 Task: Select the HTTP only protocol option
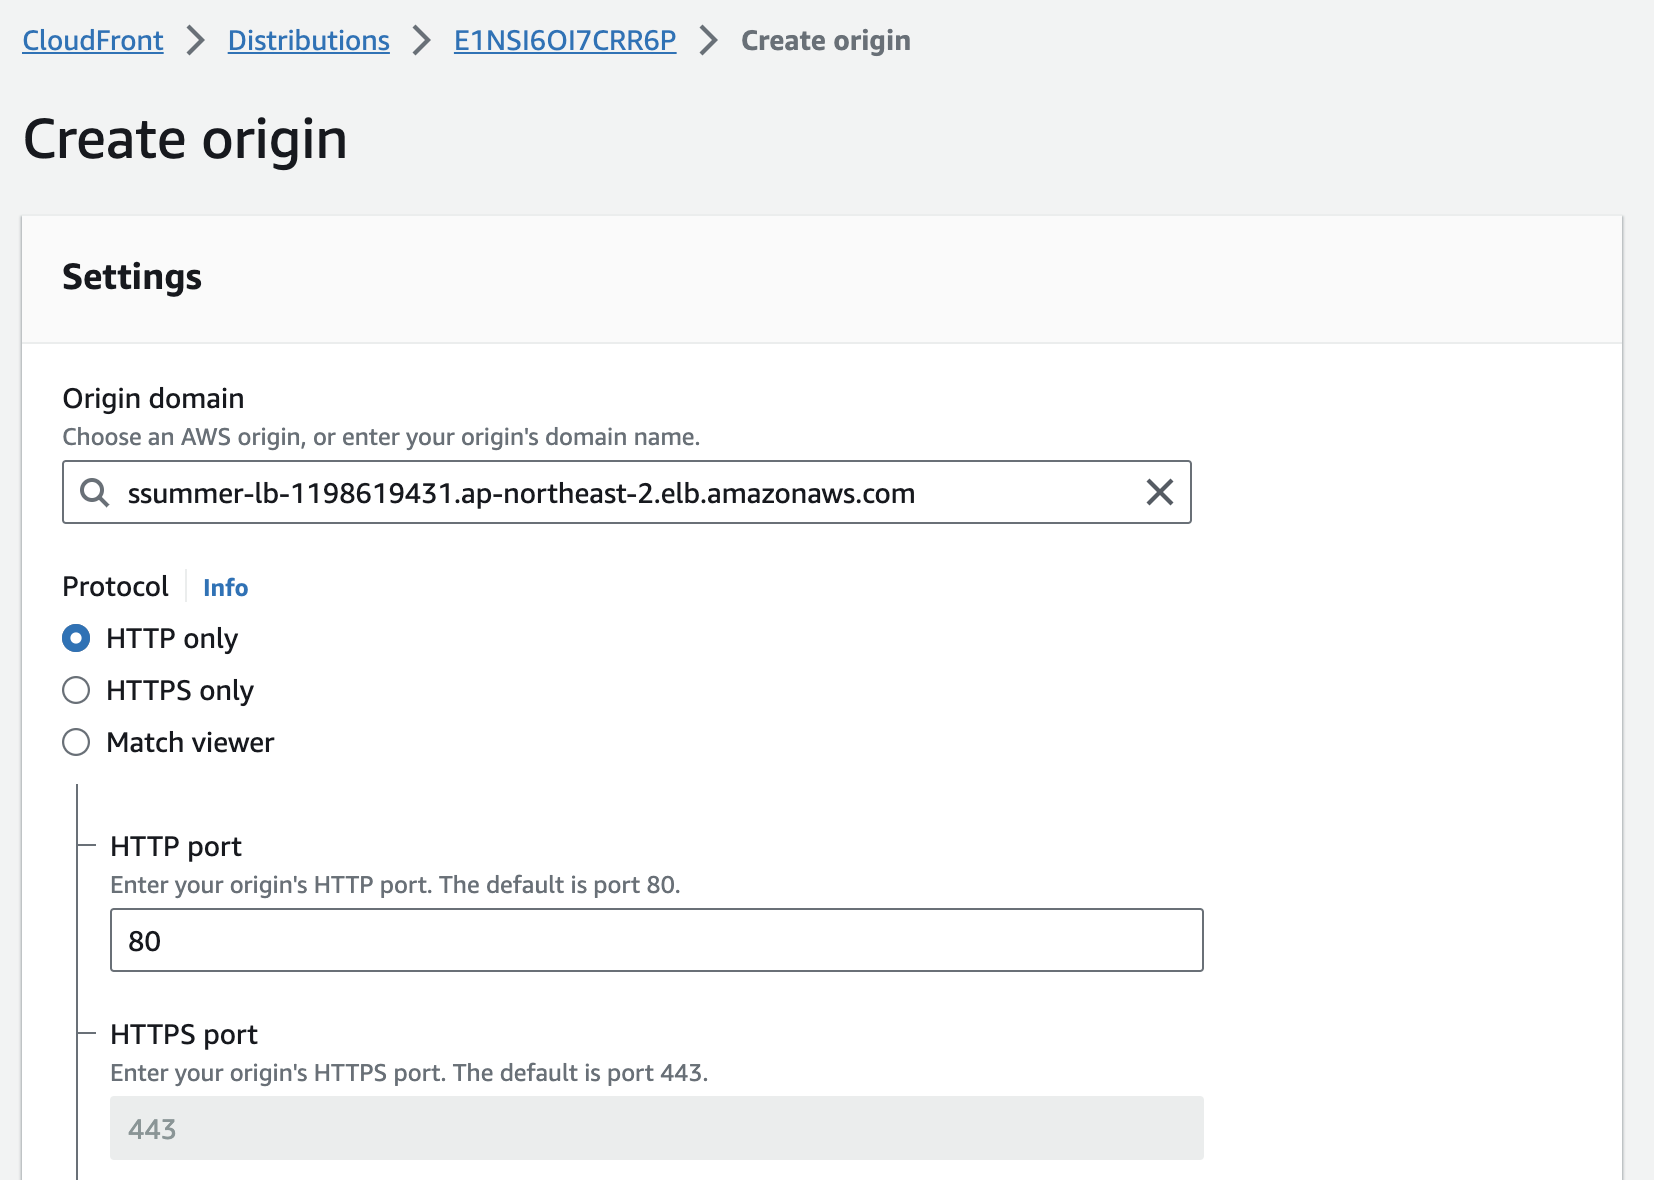click(76, 638)
